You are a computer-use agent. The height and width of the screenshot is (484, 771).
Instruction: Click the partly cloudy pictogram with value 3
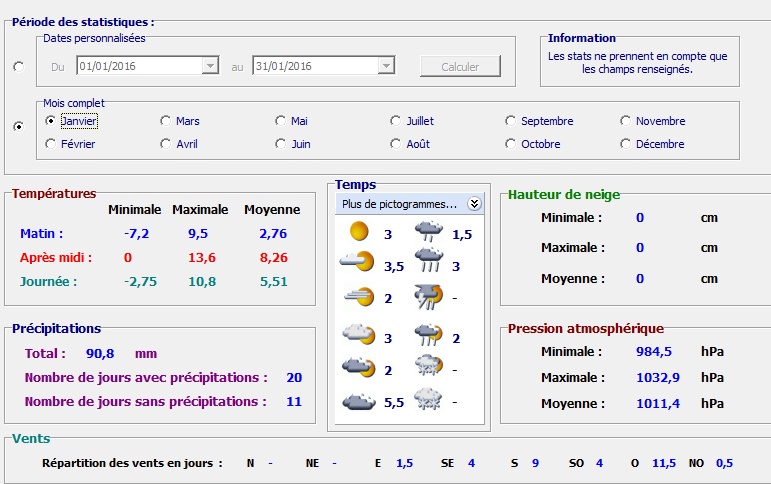pyautogui.click(x=359, y=333)
